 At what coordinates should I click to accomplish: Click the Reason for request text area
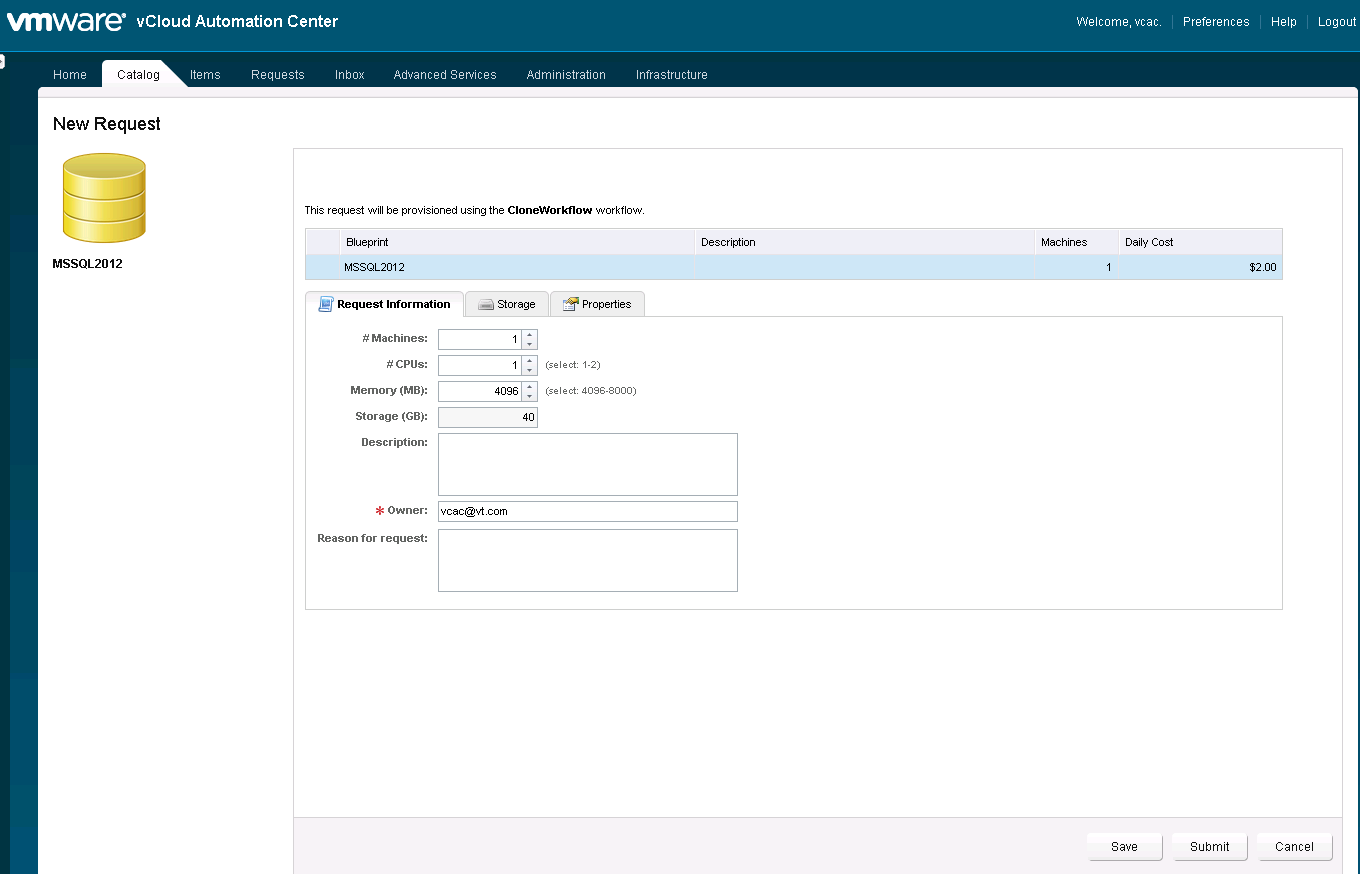click(x=588, y=560)
